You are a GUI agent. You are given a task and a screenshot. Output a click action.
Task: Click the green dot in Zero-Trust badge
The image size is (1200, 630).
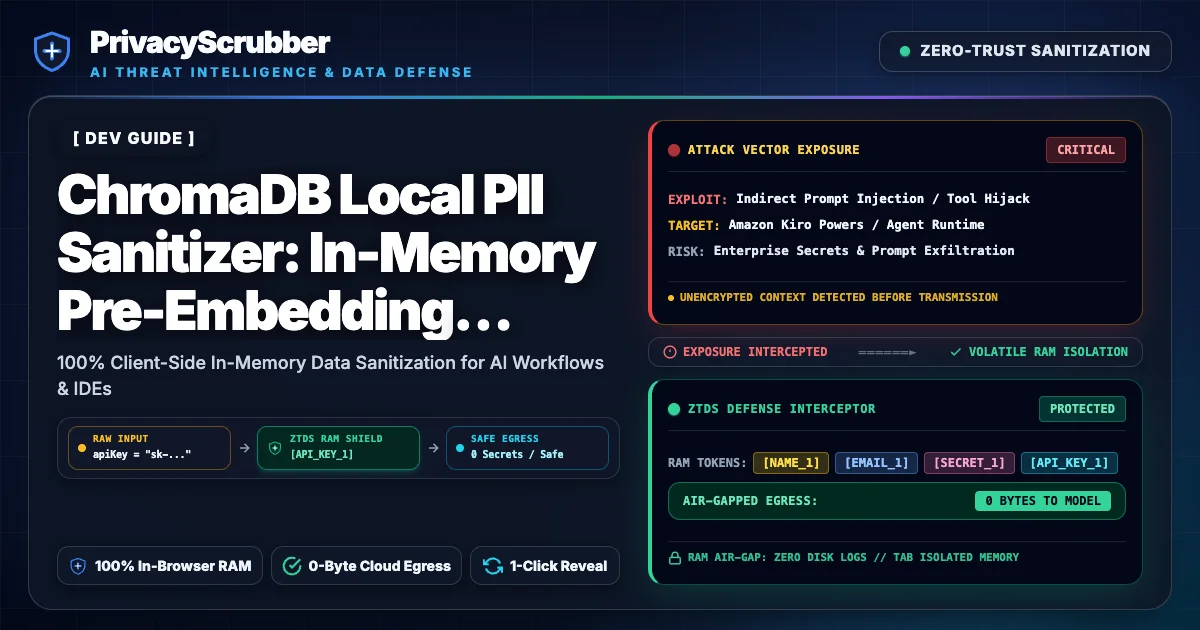coord(905,51)
